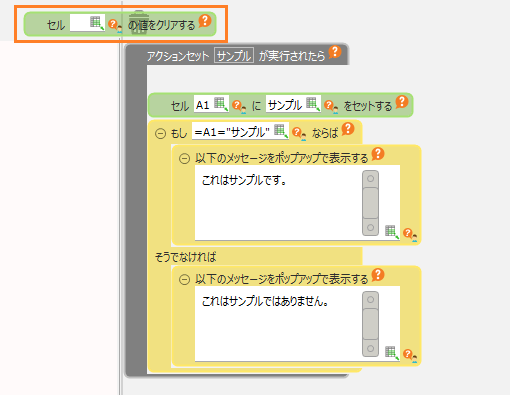Click cell picker icon in ではありません message box
510x395 pixels.
point(392,353)
